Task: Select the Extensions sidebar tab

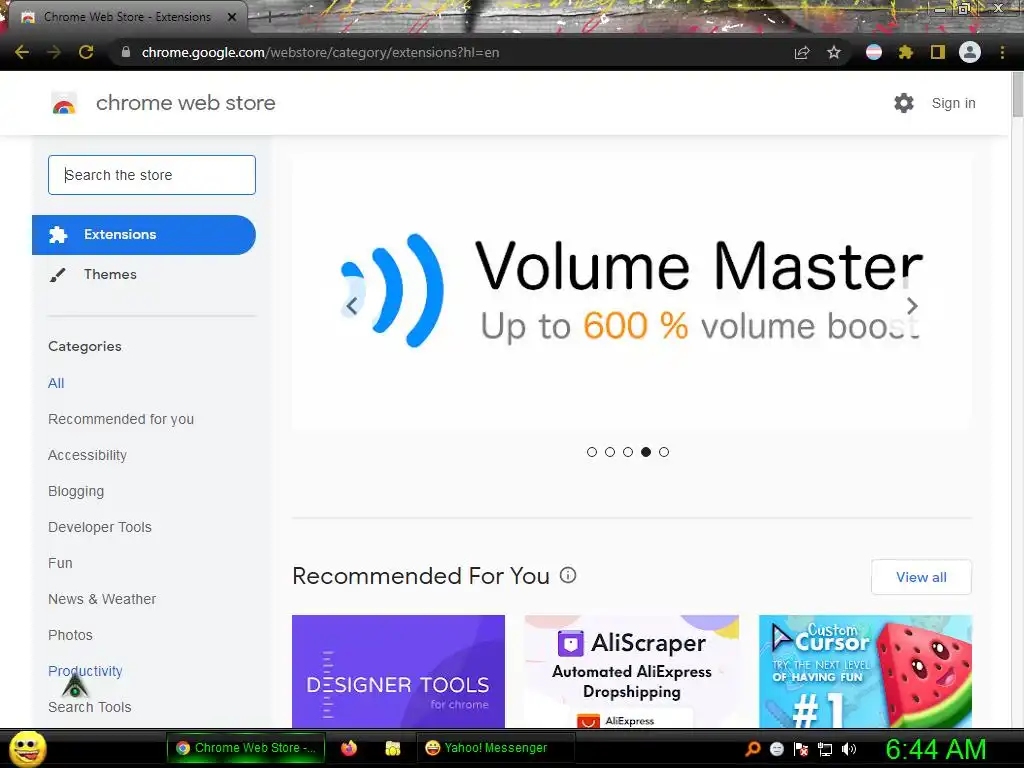Action: click(144, 234)
